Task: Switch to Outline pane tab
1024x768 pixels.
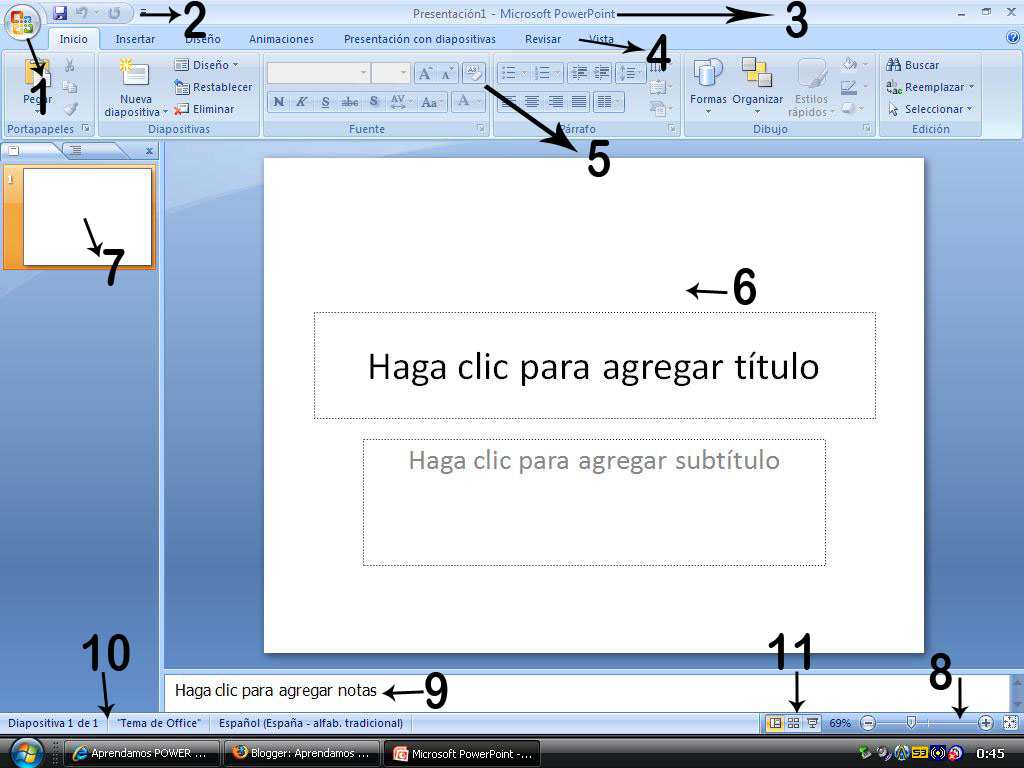Action: coord(77,151)
